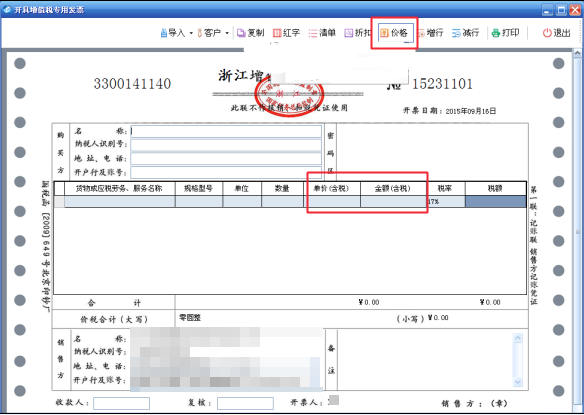Click the first row 单价 cell

click(x=331, y=202)
